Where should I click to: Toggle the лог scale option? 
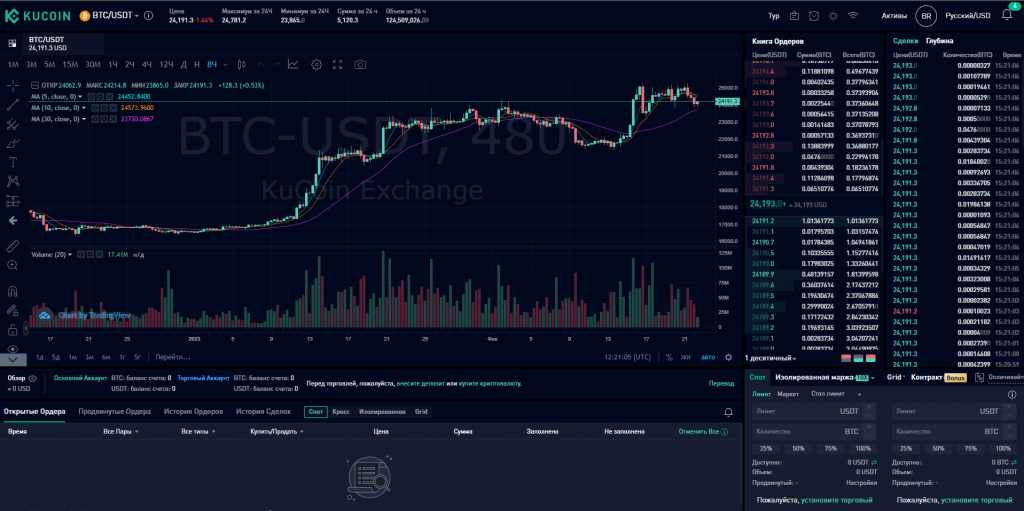click(x=686, y=357)
